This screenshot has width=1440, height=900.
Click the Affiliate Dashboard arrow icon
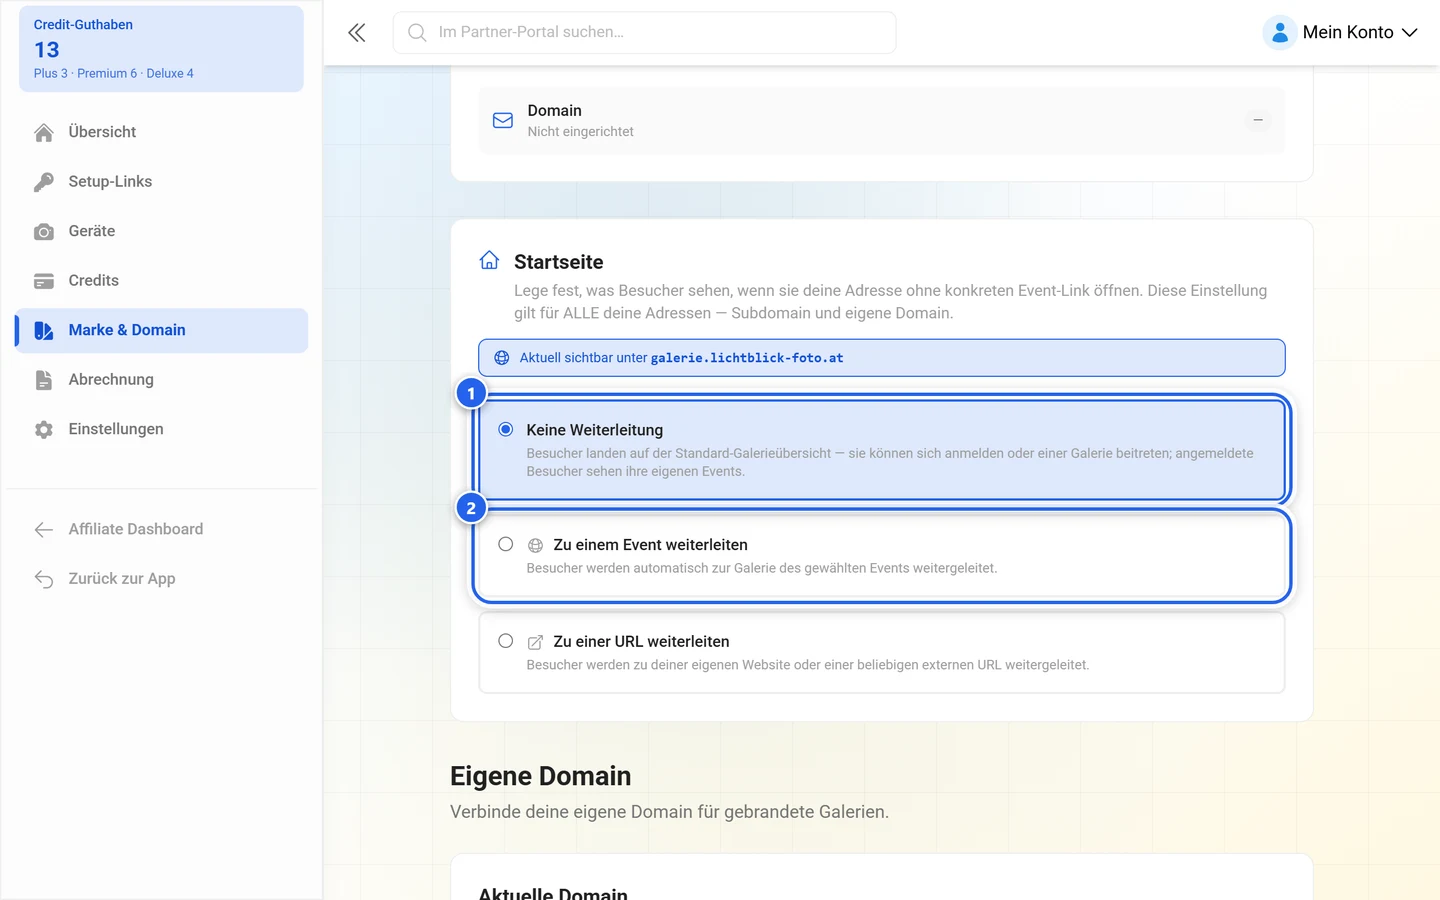coord(44,529)
